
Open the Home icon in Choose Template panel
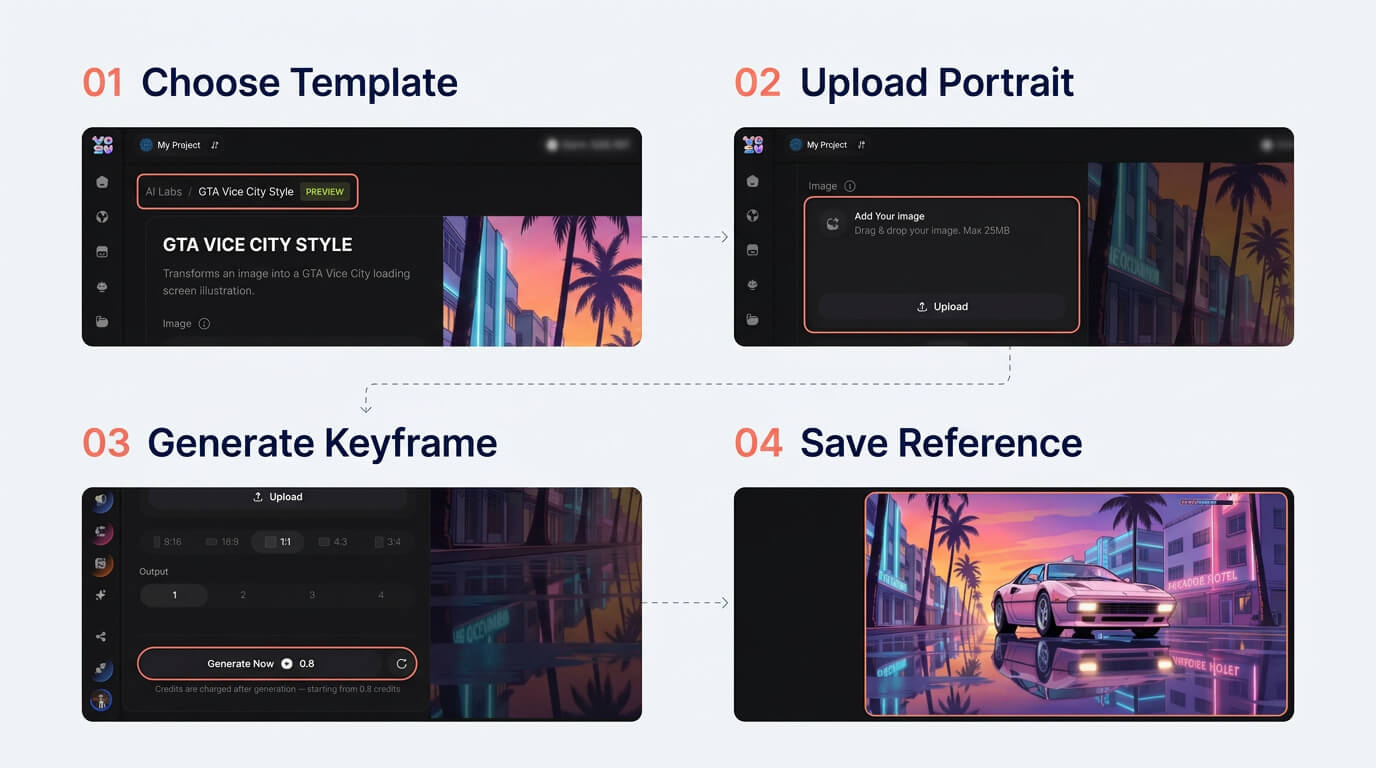pos(102,182)
